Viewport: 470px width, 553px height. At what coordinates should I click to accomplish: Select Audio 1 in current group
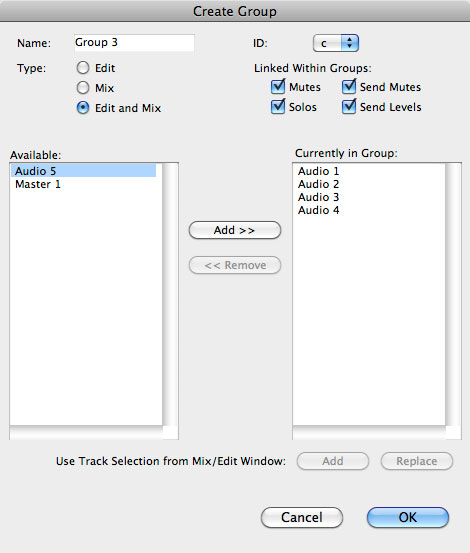tap(369, 171)
